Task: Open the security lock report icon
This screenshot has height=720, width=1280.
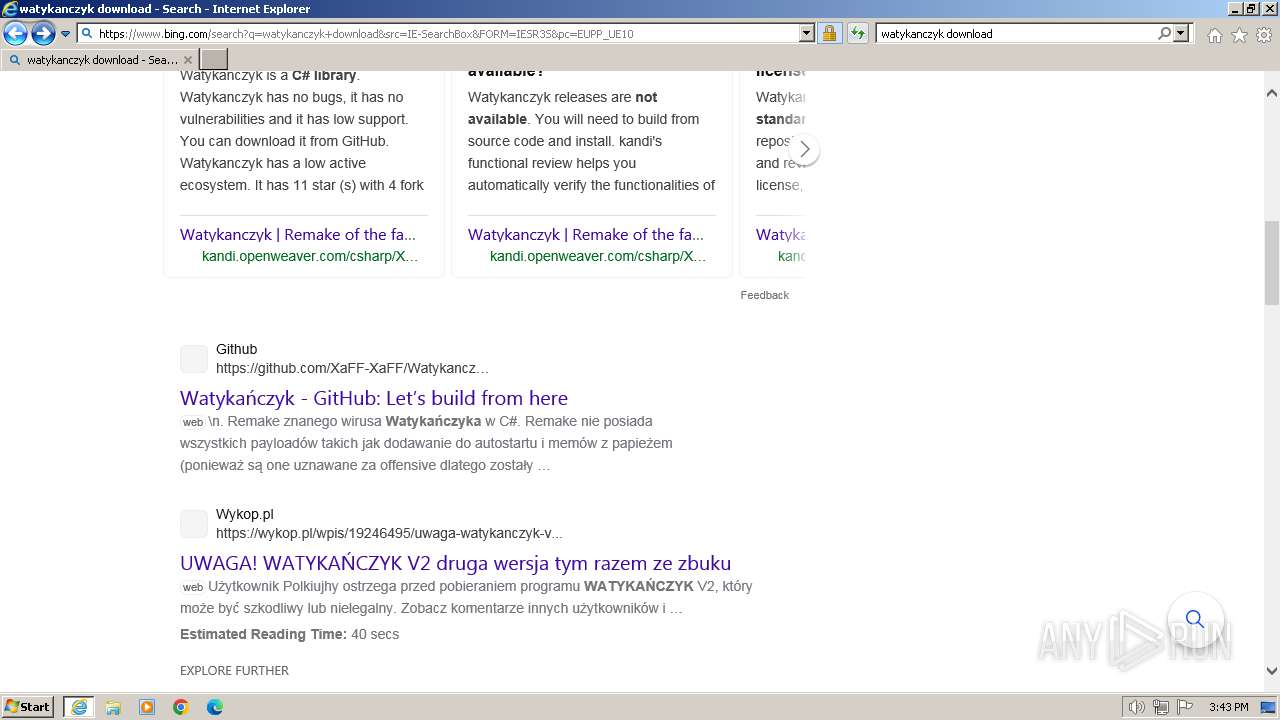Action: [829, 33]
